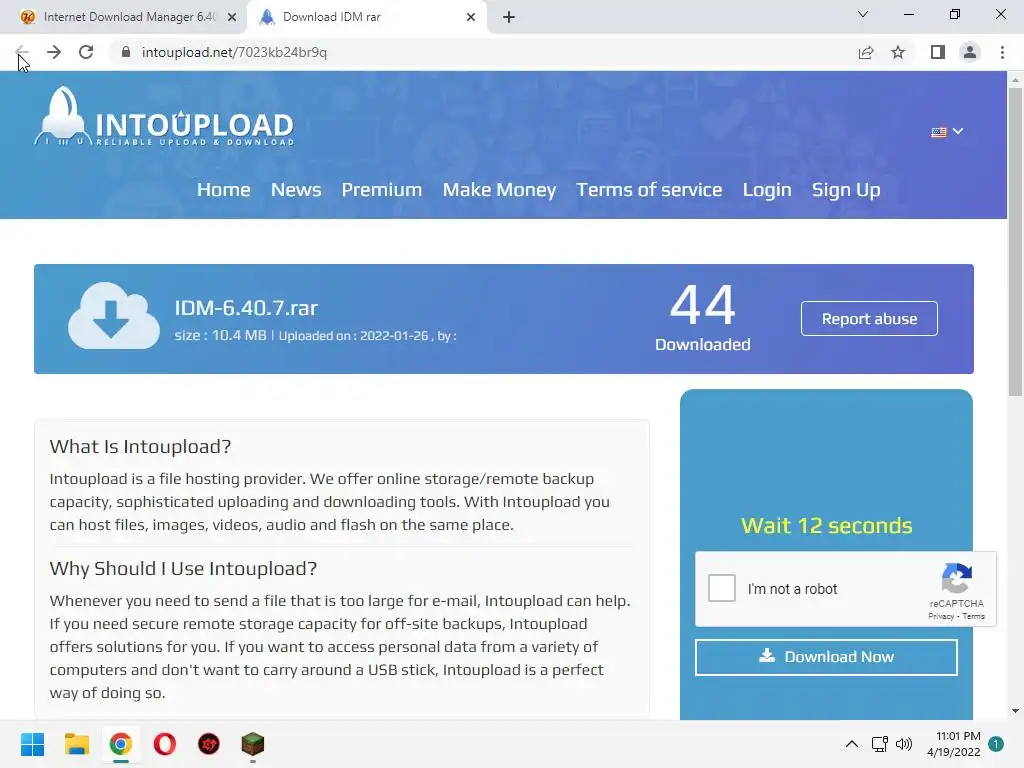Open Terms of service page

[649, 189]
